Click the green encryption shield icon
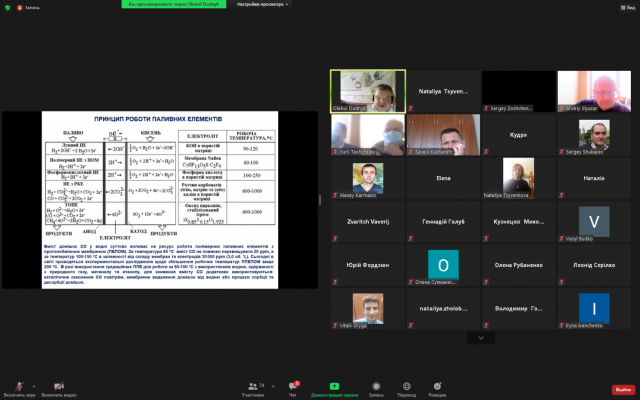 pos(7,7)
